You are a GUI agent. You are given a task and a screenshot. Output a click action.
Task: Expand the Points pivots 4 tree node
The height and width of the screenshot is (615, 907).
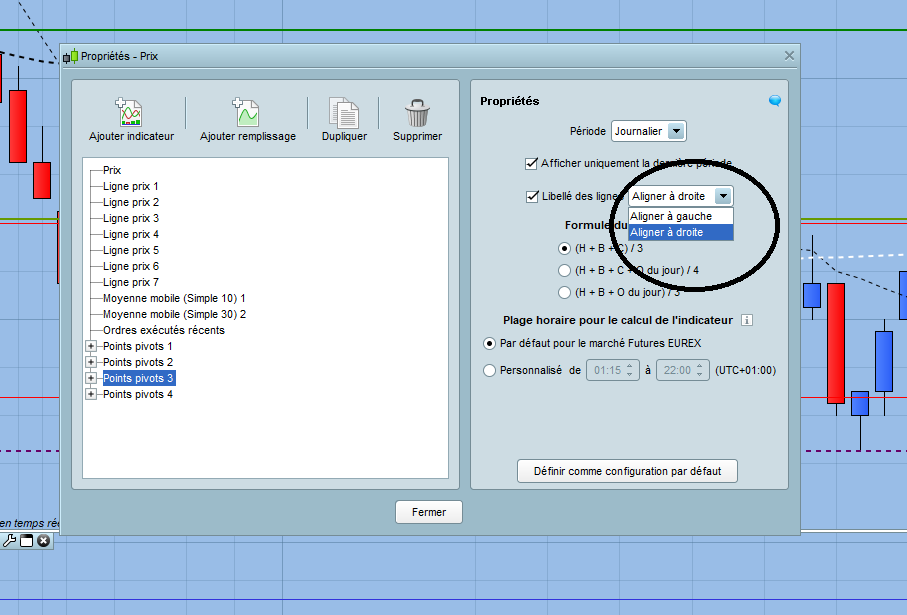pos(91,394)
